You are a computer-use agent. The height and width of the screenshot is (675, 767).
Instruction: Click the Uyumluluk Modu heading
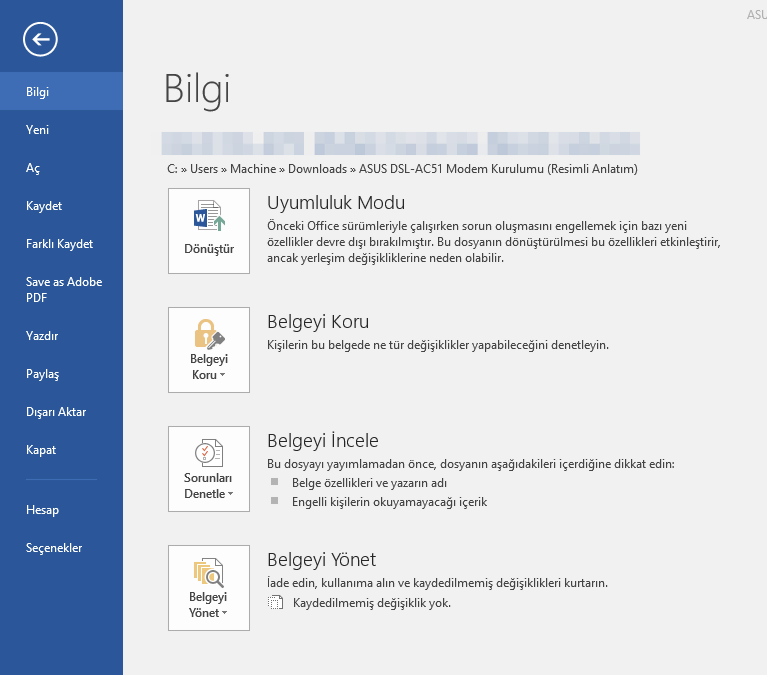tap(336, 202)
